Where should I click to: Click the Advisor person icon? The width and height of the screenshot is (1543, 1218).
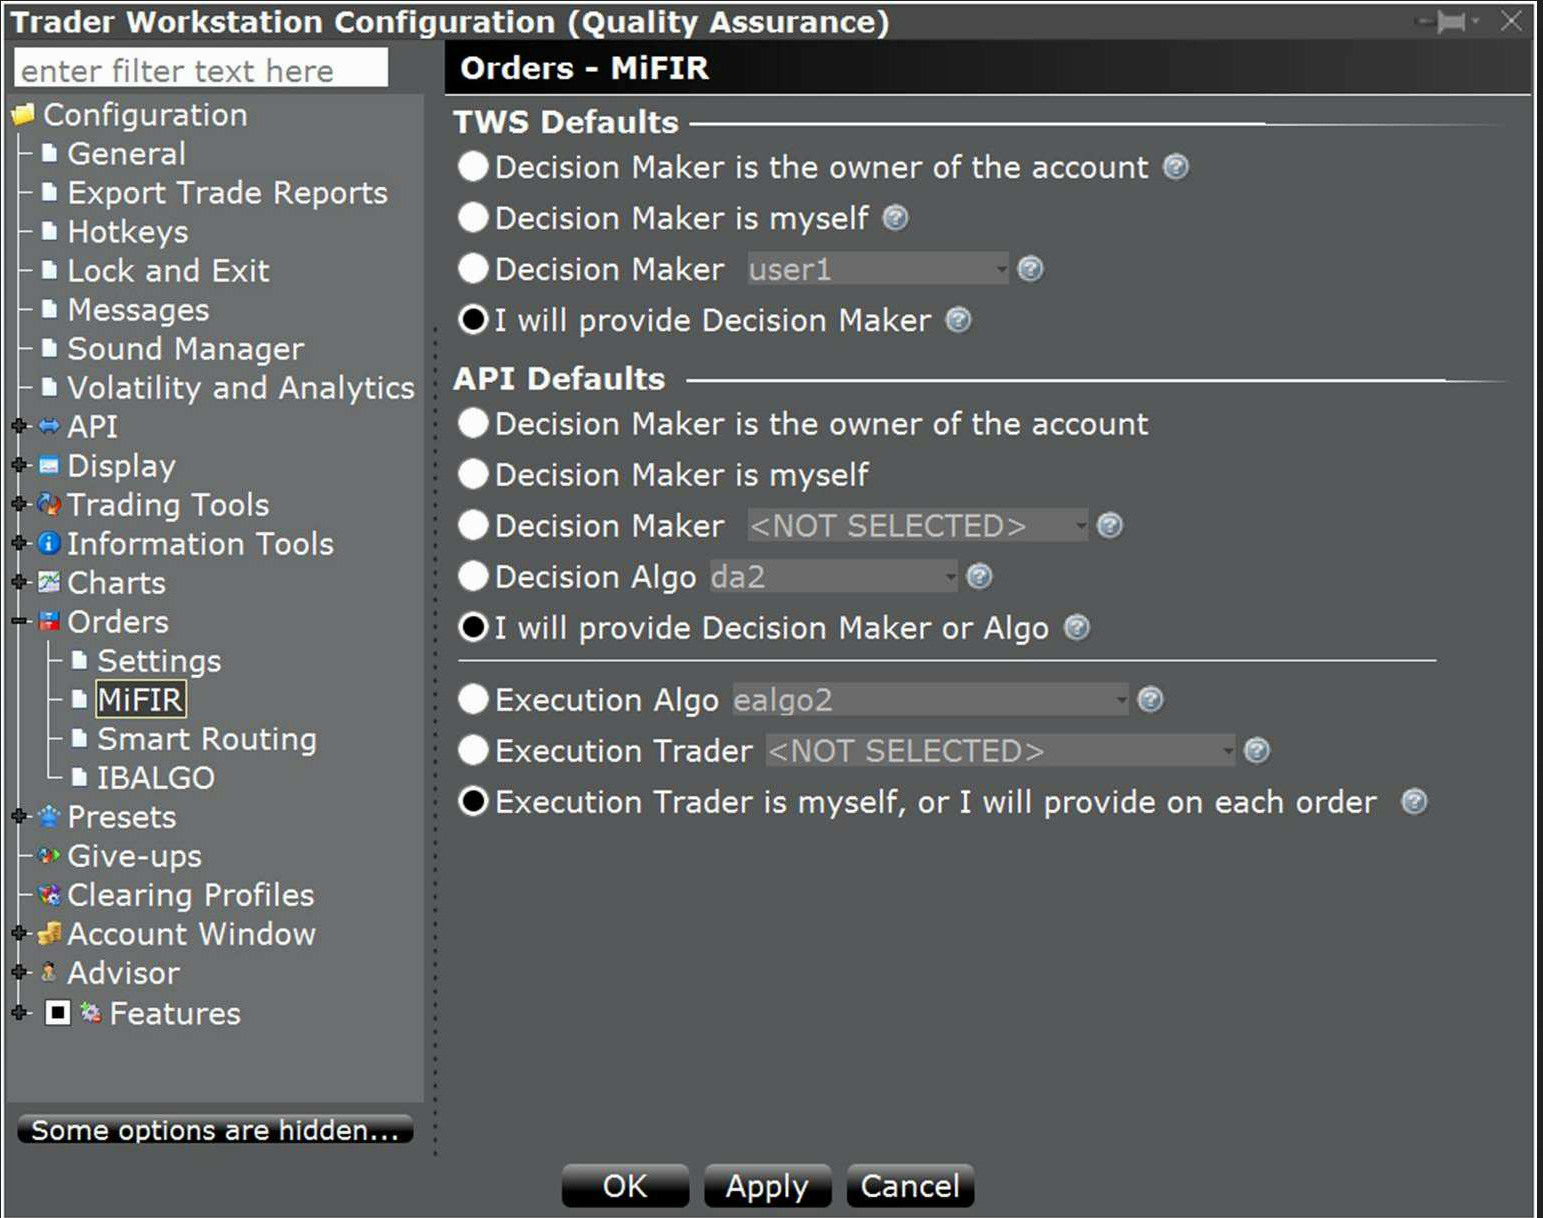(x=48, y=972)
